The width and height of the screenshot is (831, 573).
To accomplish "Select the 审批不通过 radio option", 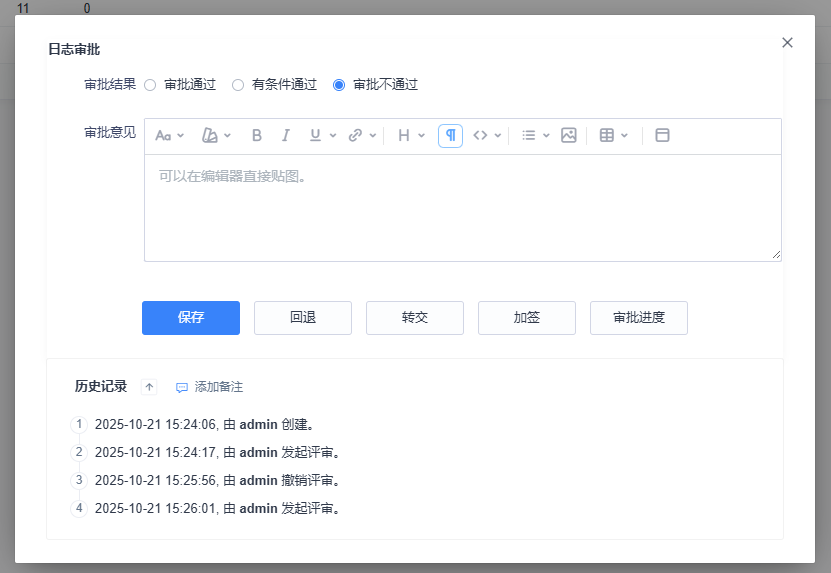I will coord(339,85).
